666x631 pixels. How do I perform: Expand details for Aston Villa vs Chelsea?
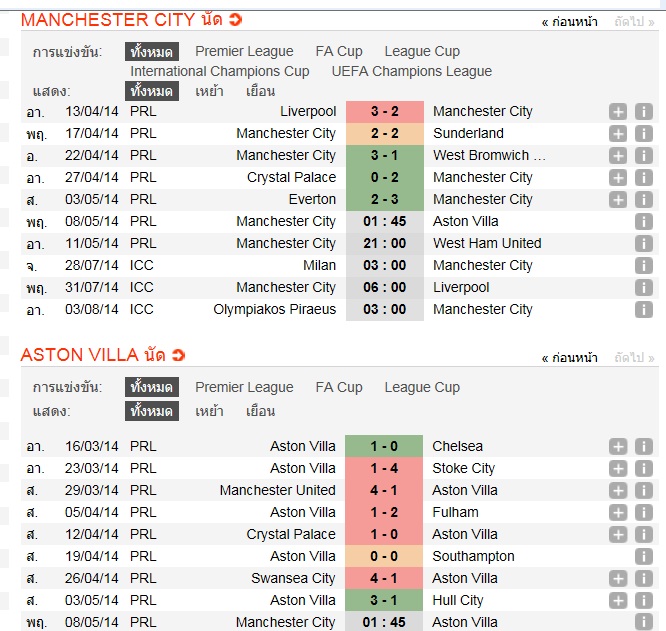(x=618, y=447)
